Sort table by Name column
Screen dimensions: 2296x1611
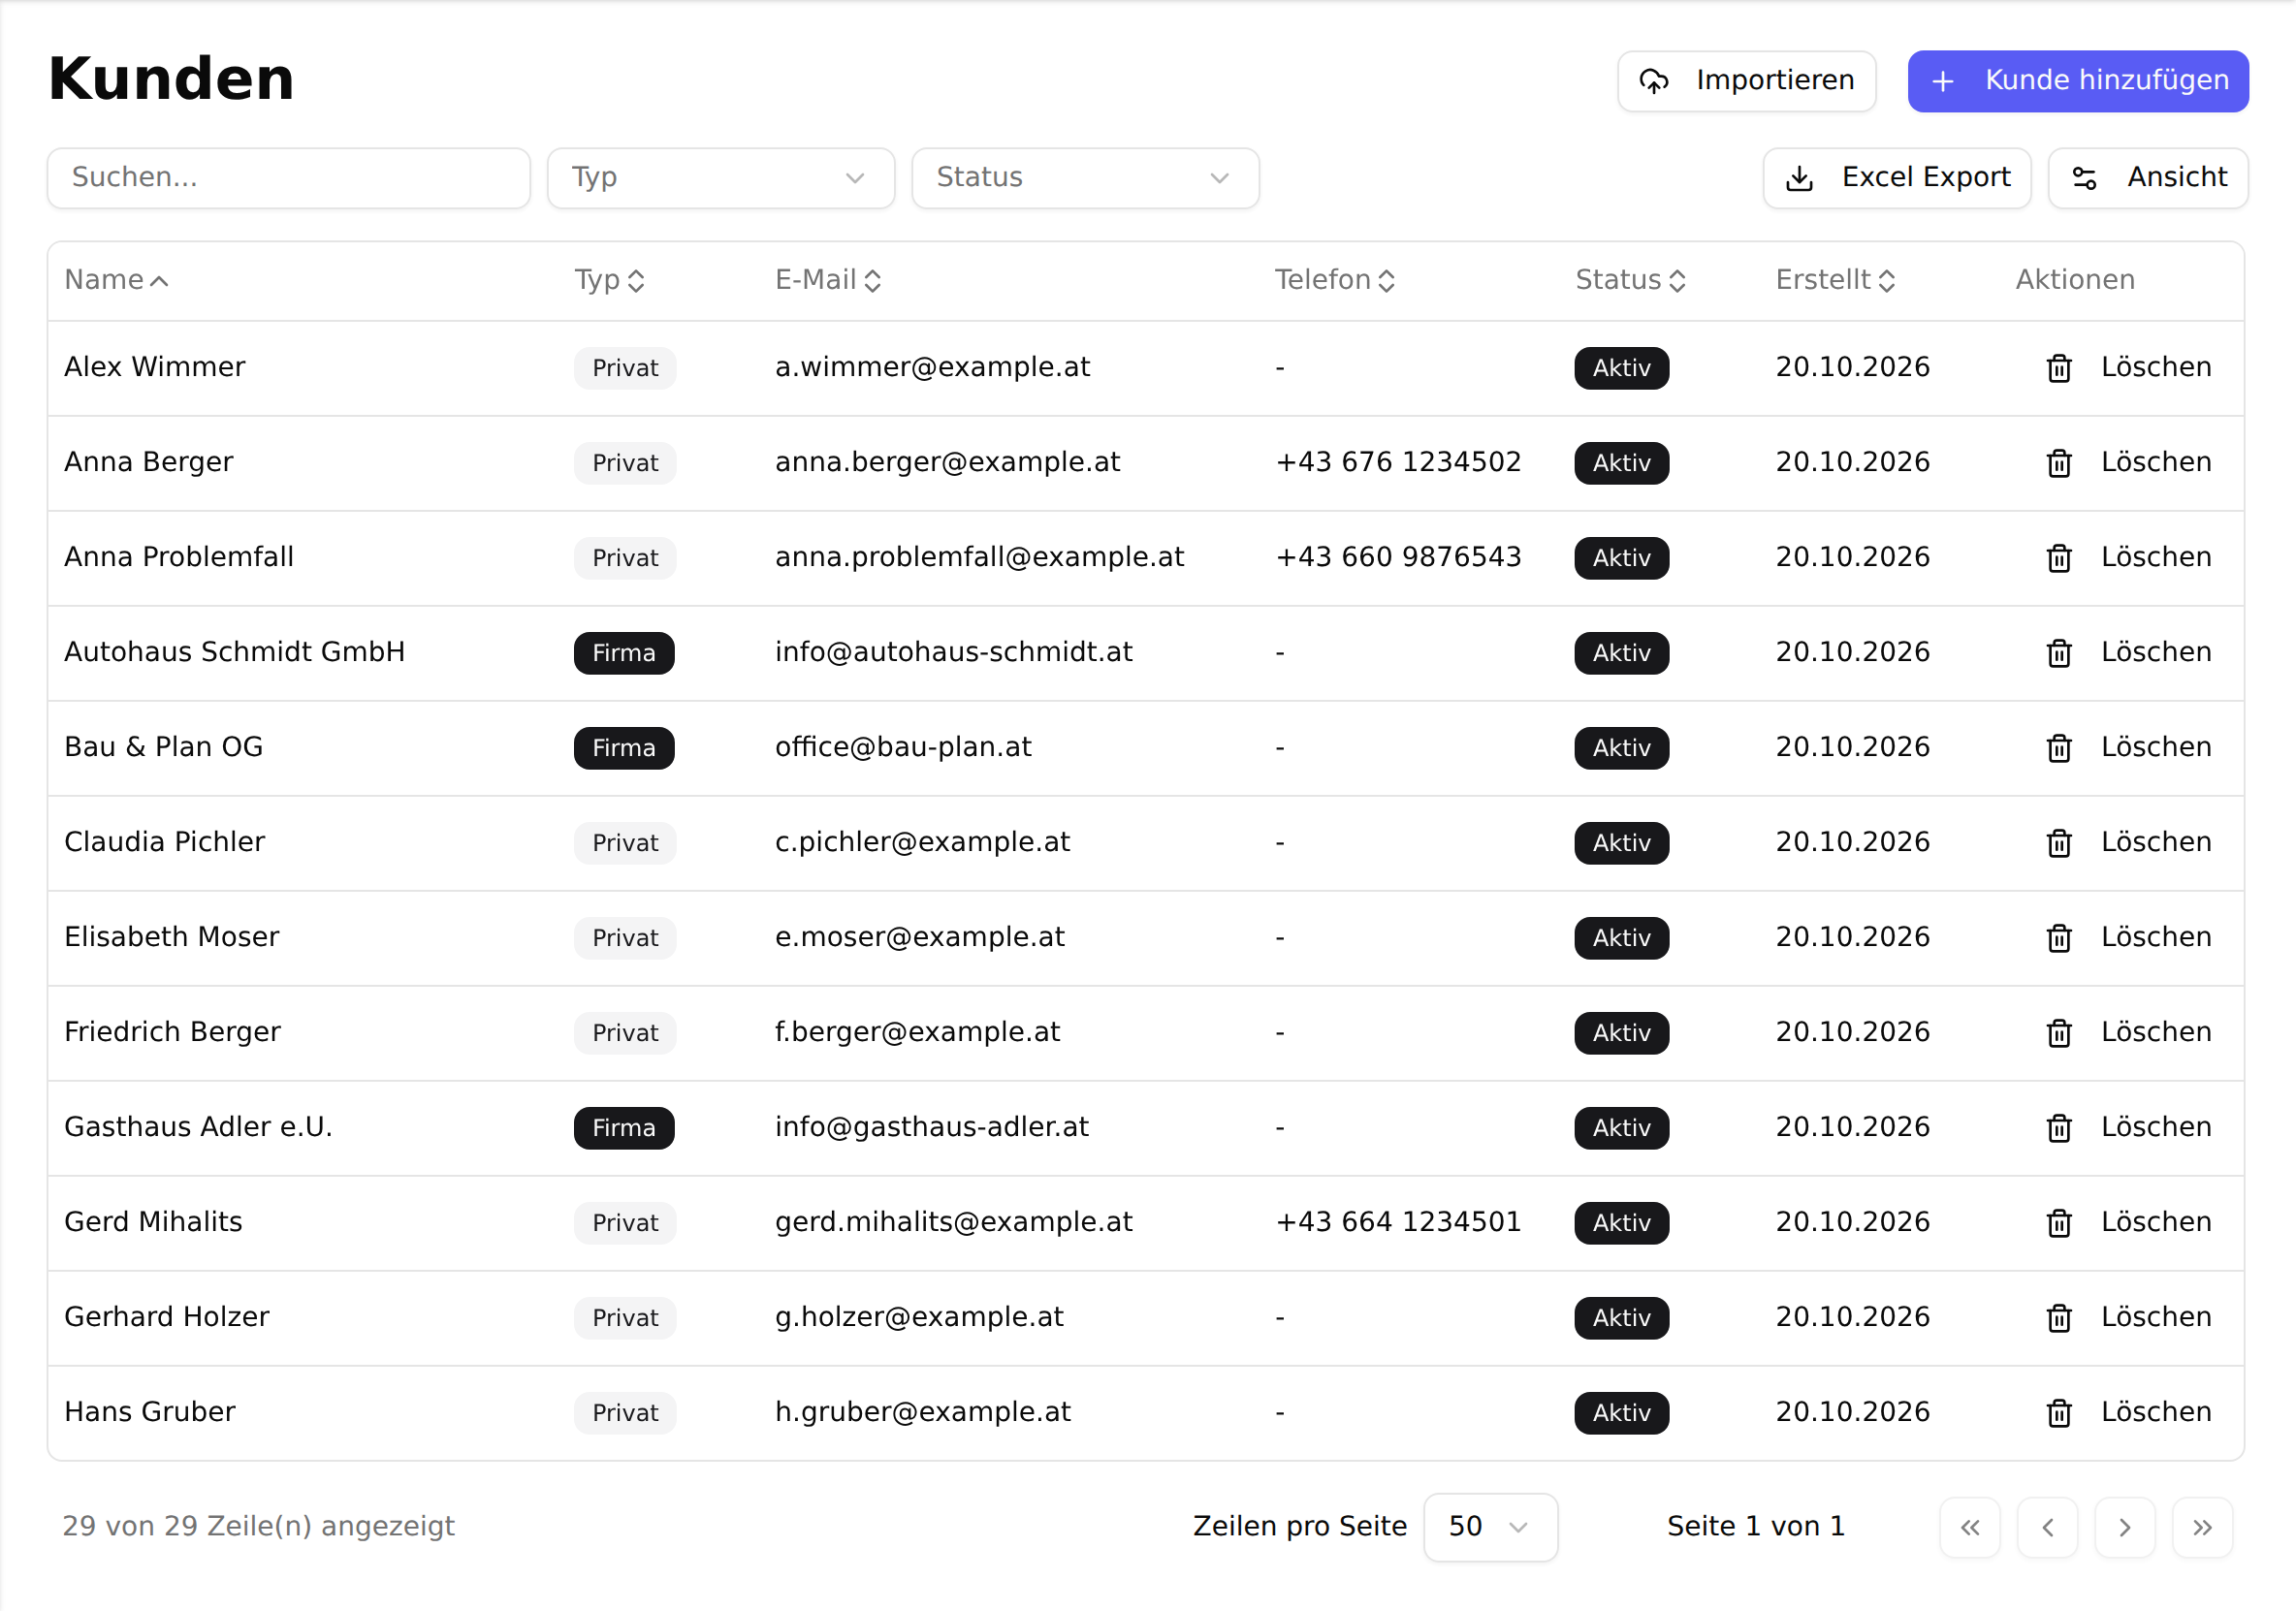(x=116, y=280)
